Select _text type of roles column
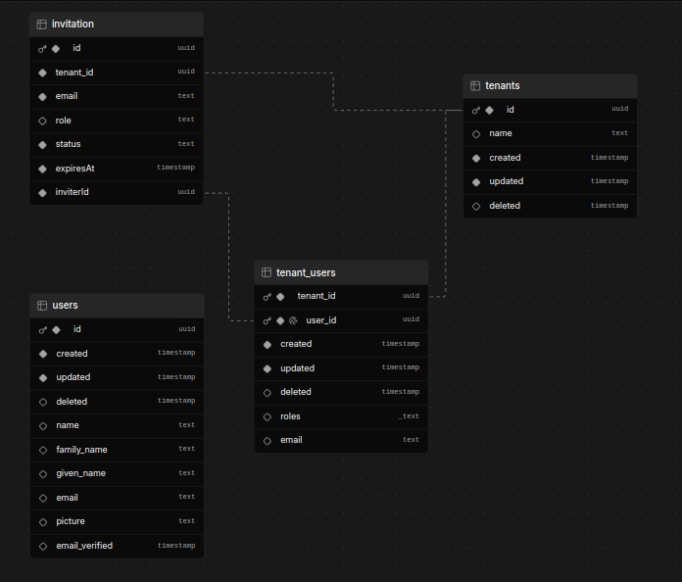Image resolution: width=682 pixels, height=582 pixels. (x=408, y=416)
